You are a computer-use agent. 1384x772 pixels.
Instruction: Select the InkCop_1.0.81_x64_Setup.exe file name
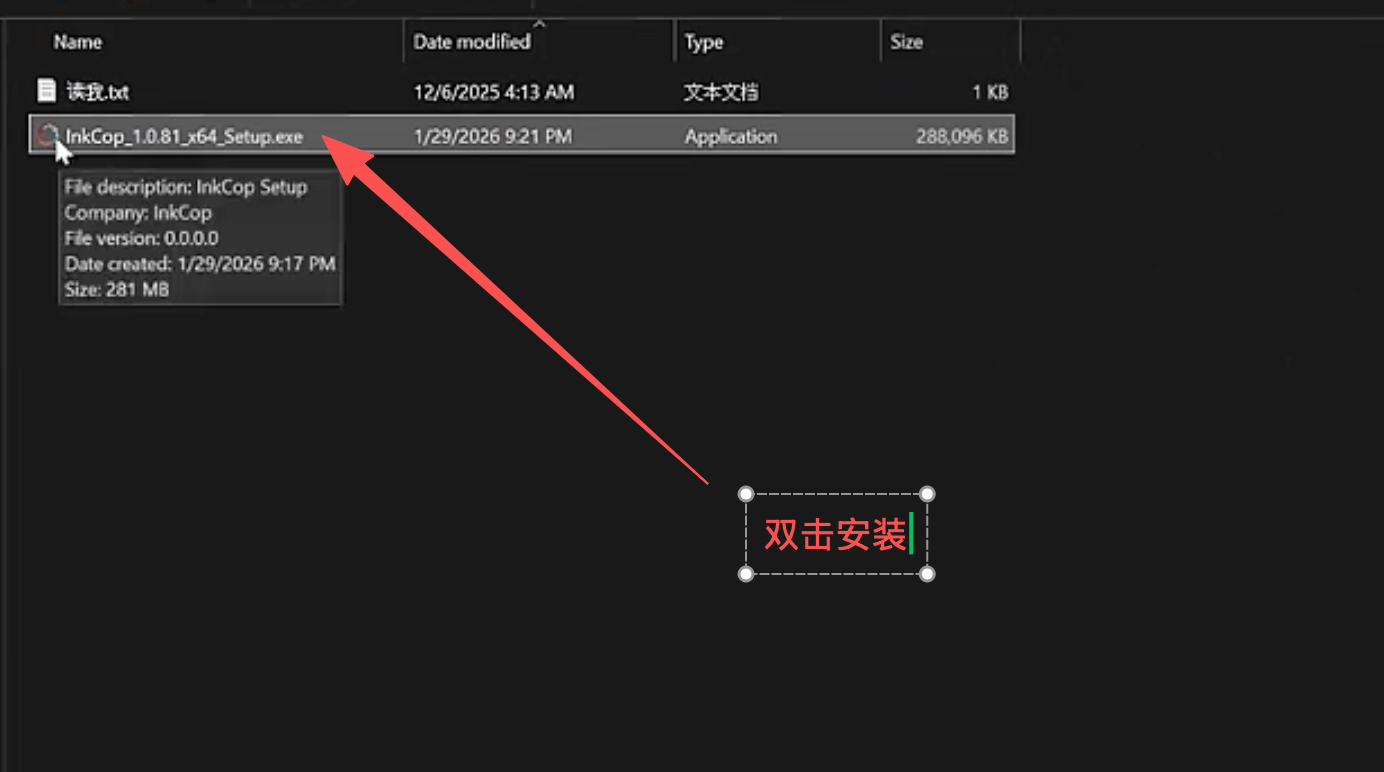point(184,136)
